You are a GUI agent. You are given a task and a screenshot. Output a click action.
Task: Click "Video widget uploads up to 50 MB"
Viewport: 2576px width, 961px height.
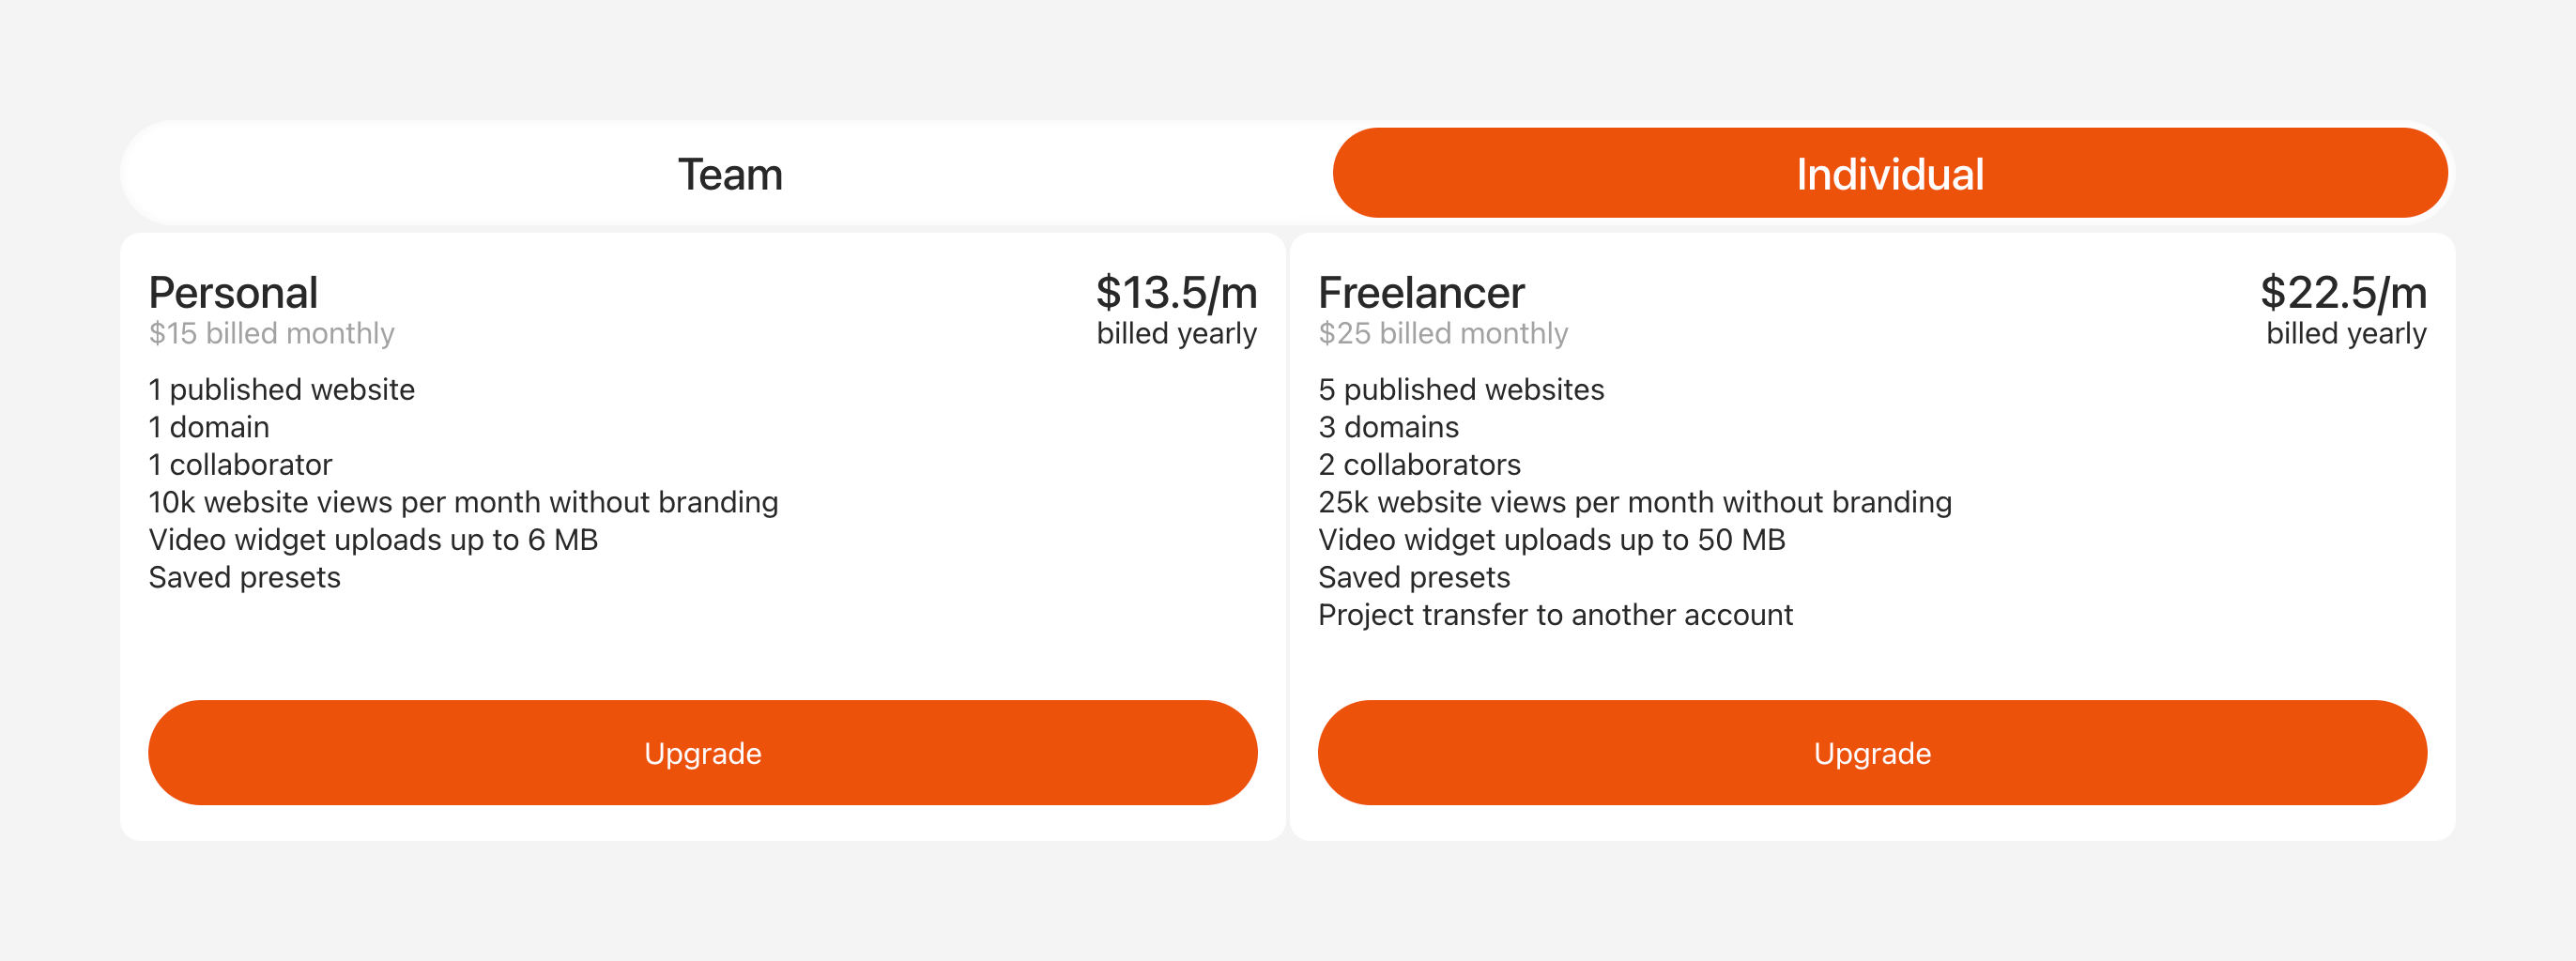click(1551, 540)
